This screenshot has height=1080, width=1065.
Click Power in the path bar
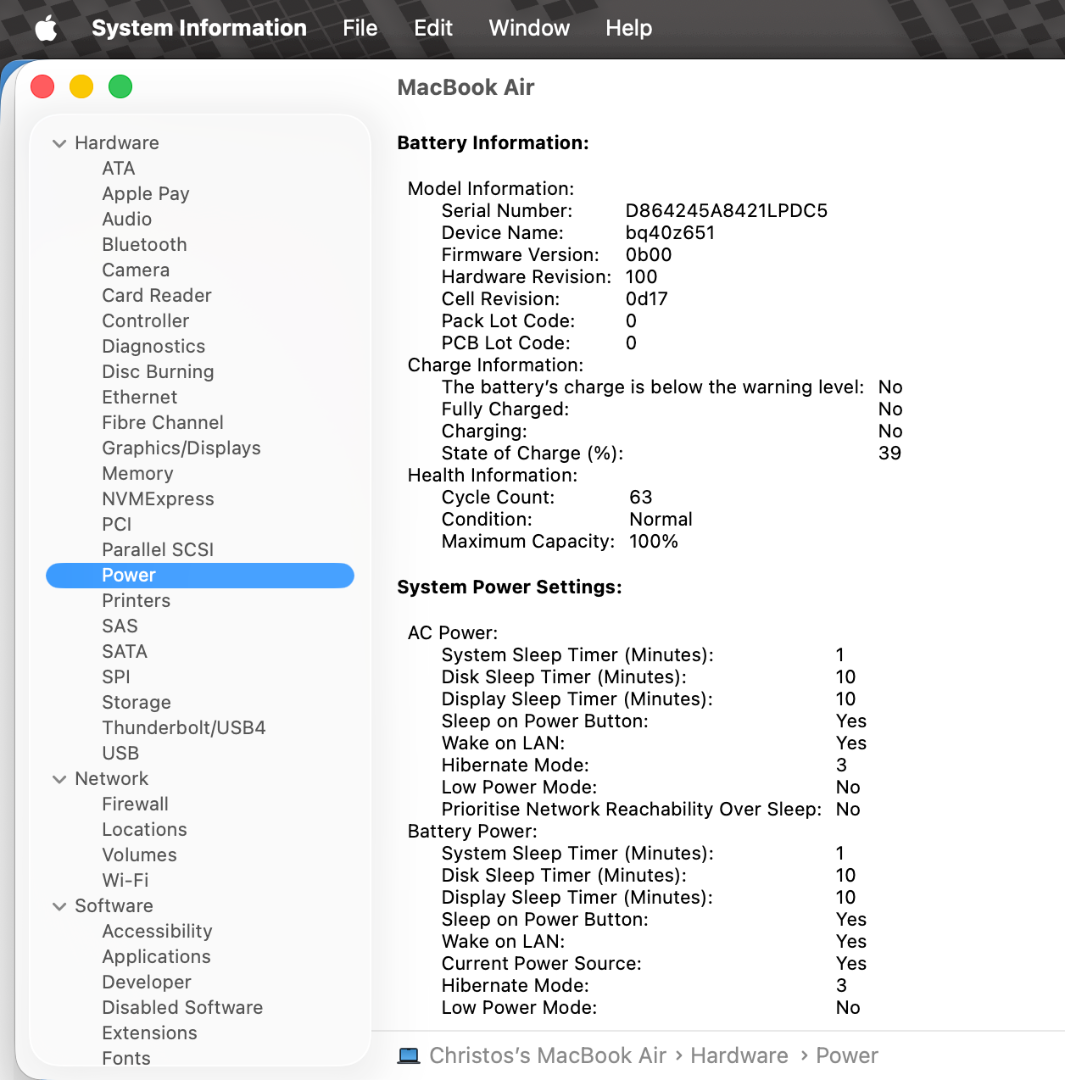point(847,1057)
